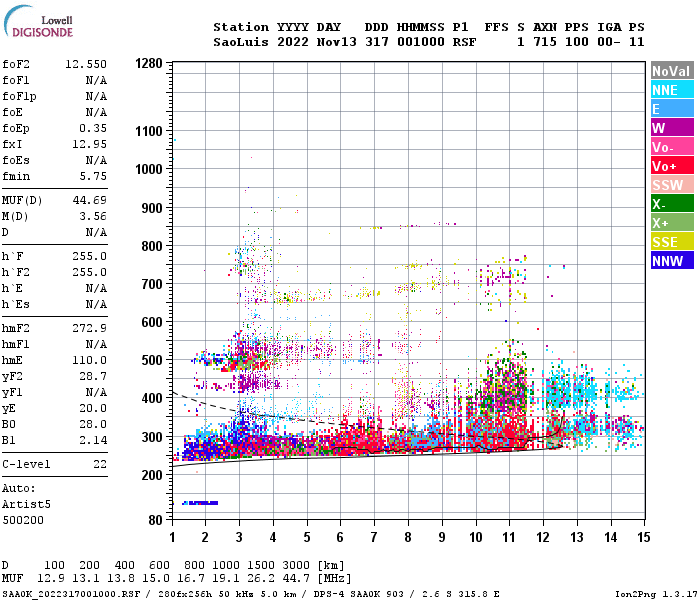
Task: Click the 001000 time value in header
Action: 421,42
